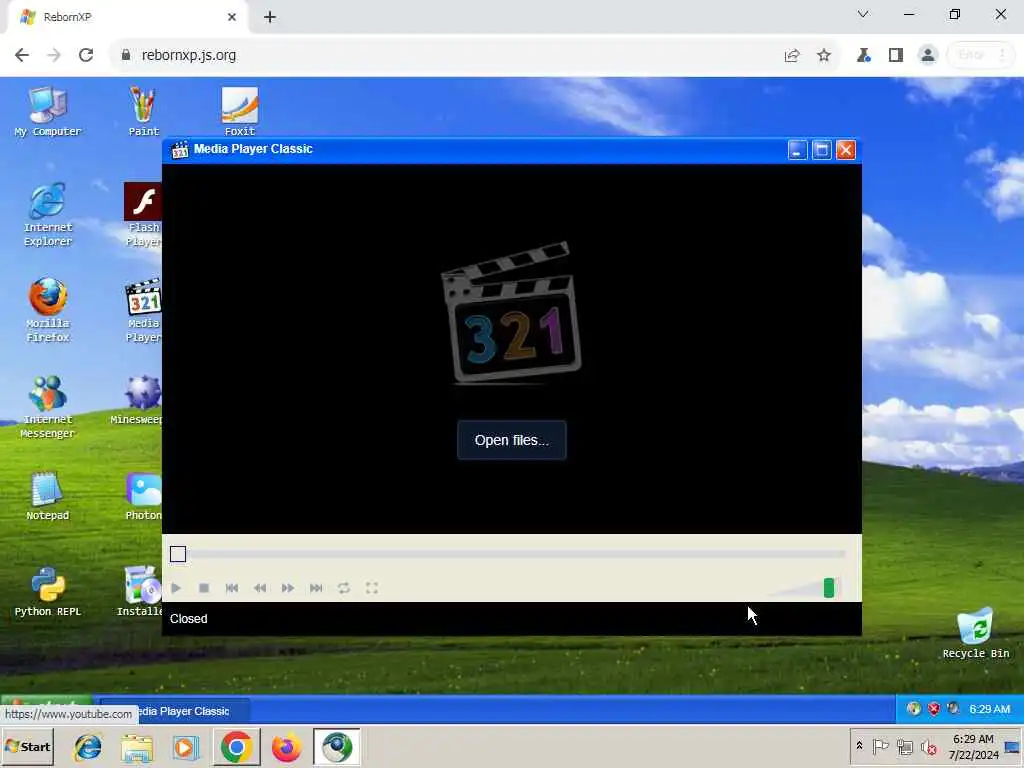This screenshot has width=1024, height=768.
Task: Close the RebornXP browser tab
Action: tap(232, 17)
